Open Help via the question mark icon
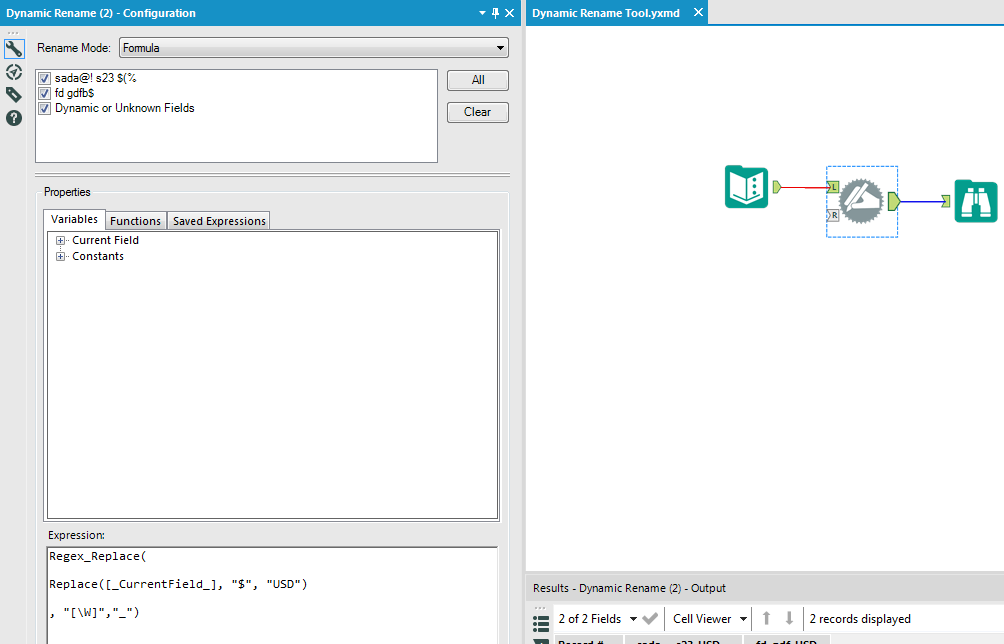Screen dimensions: 1004x644 [x=13, y=118]
